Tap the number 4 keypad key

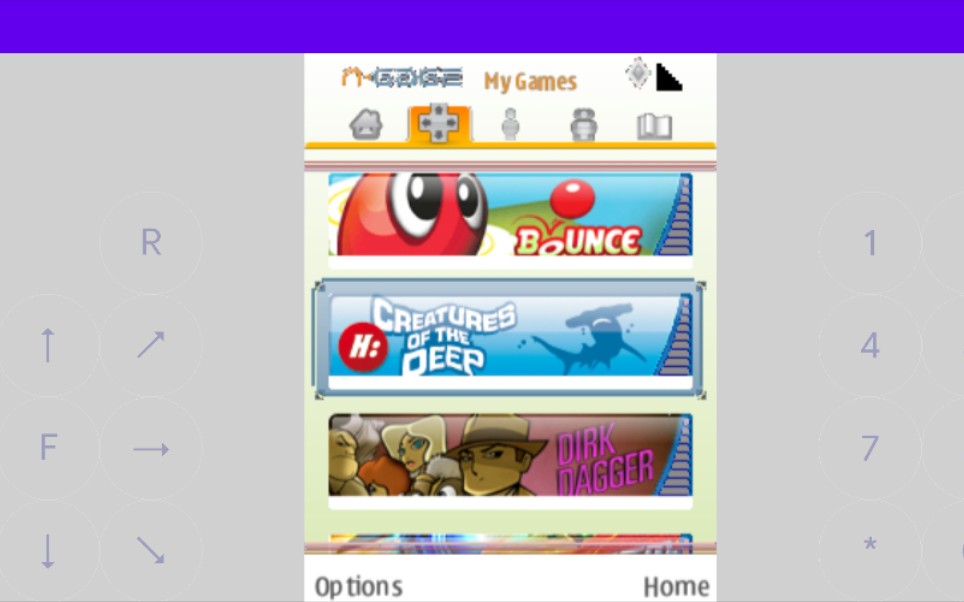[869, 345]
